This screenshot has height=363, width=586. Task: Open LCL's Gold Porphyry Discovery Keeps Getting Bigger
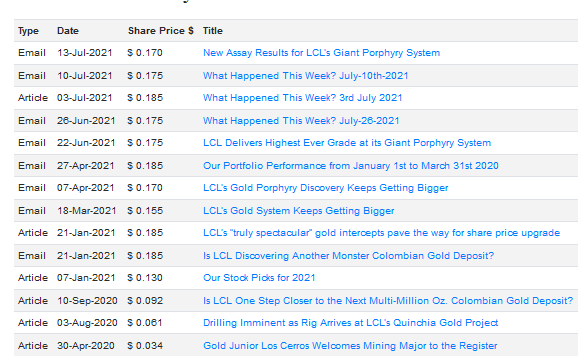pos(326,188)
